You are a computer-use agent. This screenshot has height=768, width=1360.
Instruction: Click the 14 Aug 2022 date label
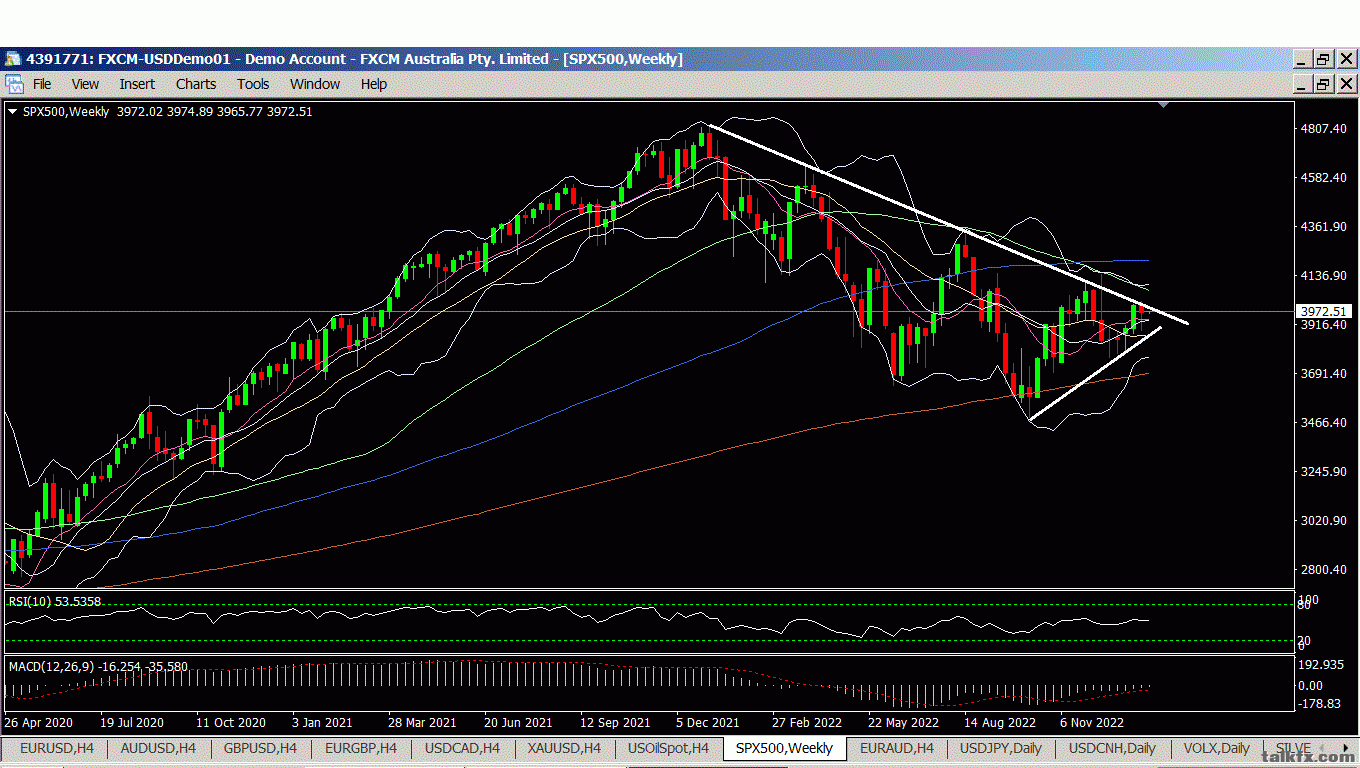(x=999, y=722)
